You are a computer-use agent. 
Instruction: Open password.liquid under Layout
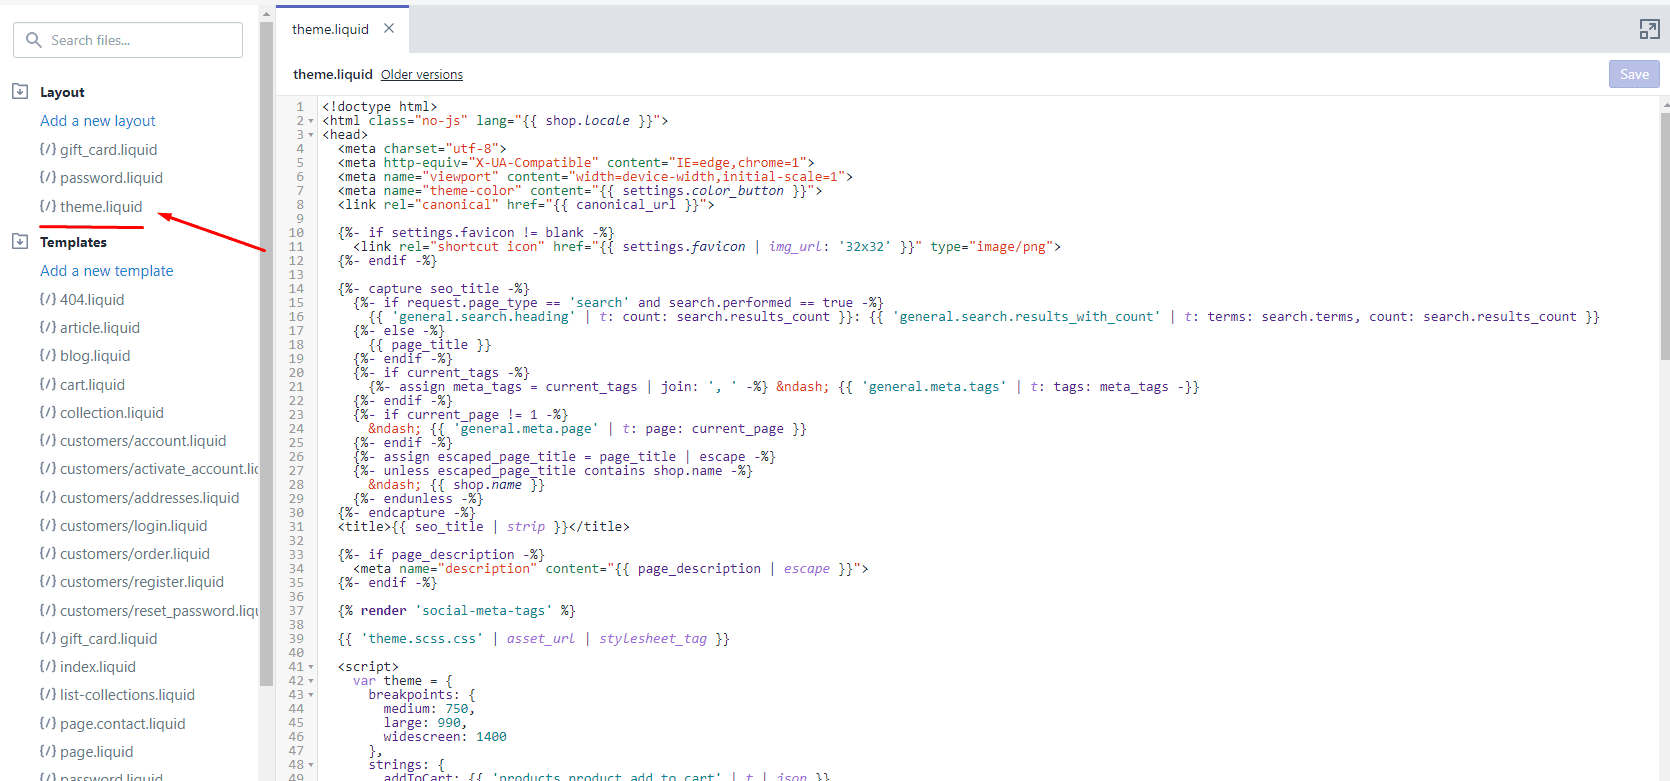110,178
